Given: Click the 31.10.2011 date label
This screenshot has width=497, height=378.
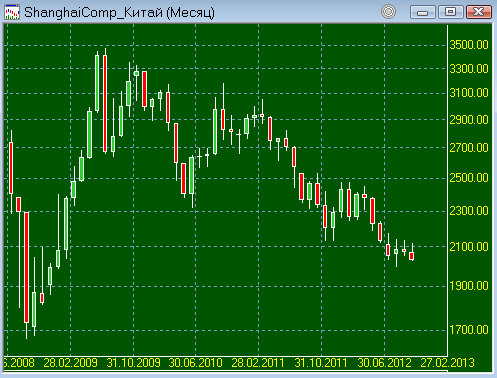Looking at the screenshot, I should click(321, 363).
